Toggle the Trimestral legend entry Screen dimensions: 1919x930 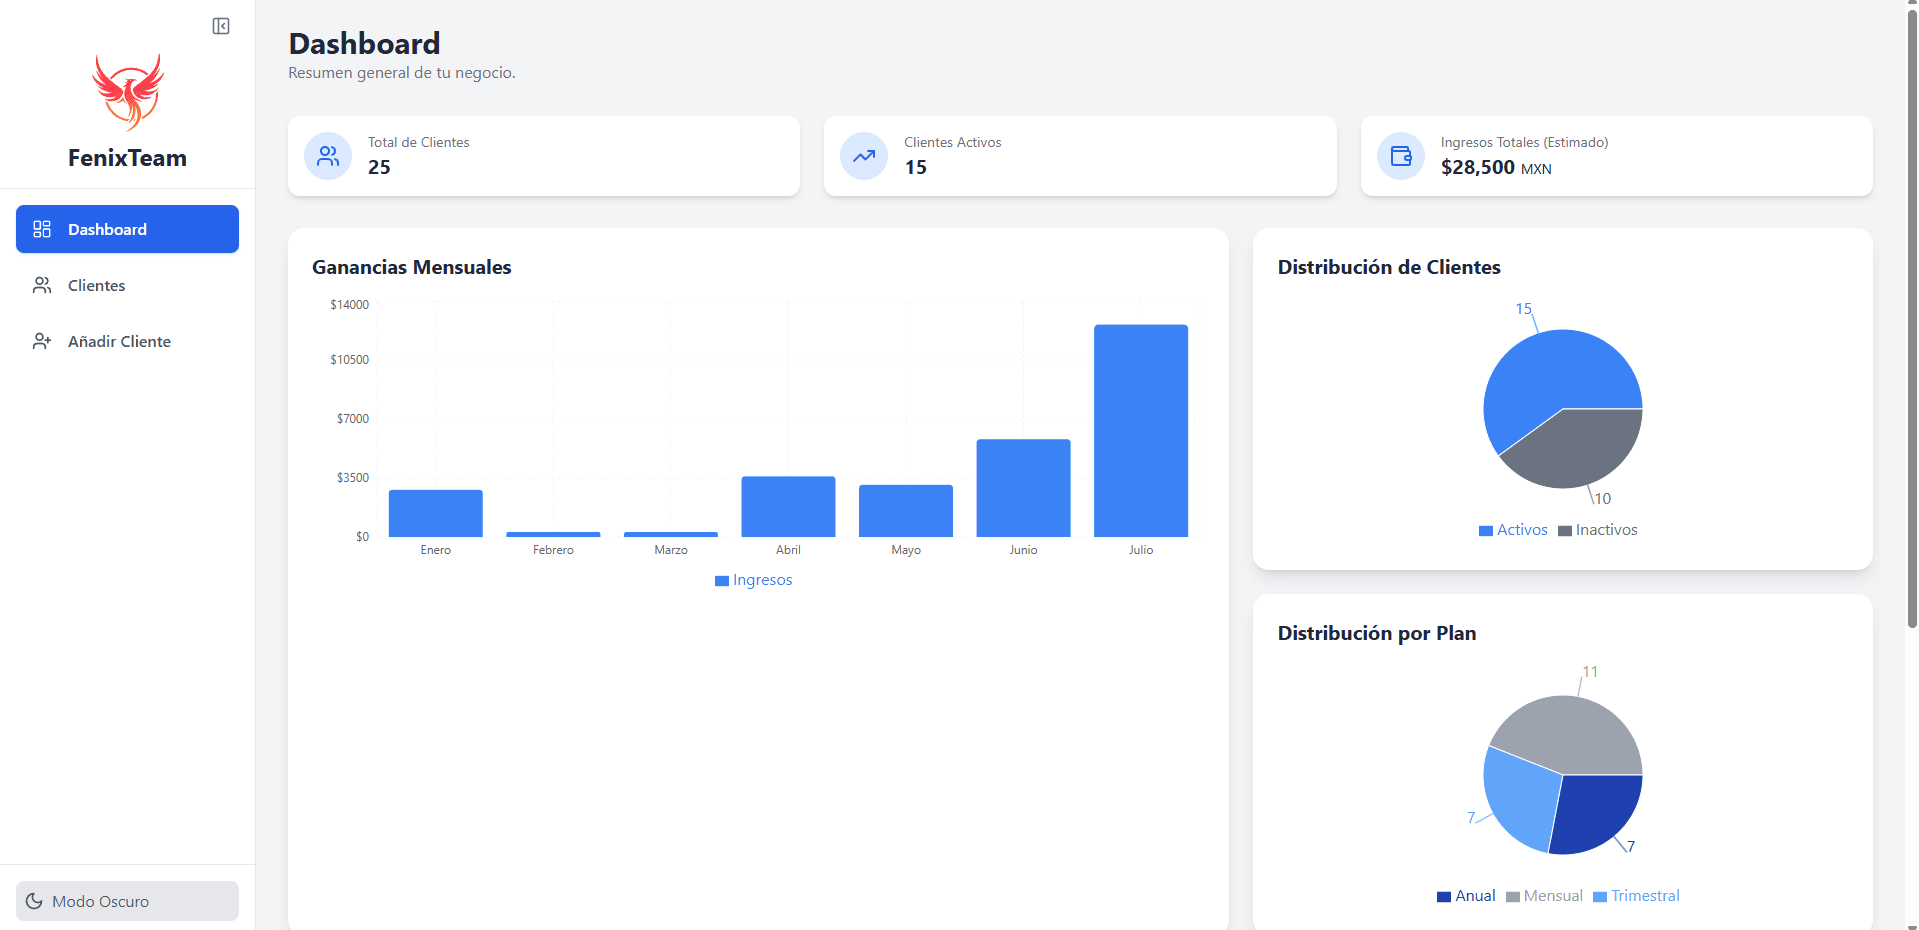tap(1636, 896)
